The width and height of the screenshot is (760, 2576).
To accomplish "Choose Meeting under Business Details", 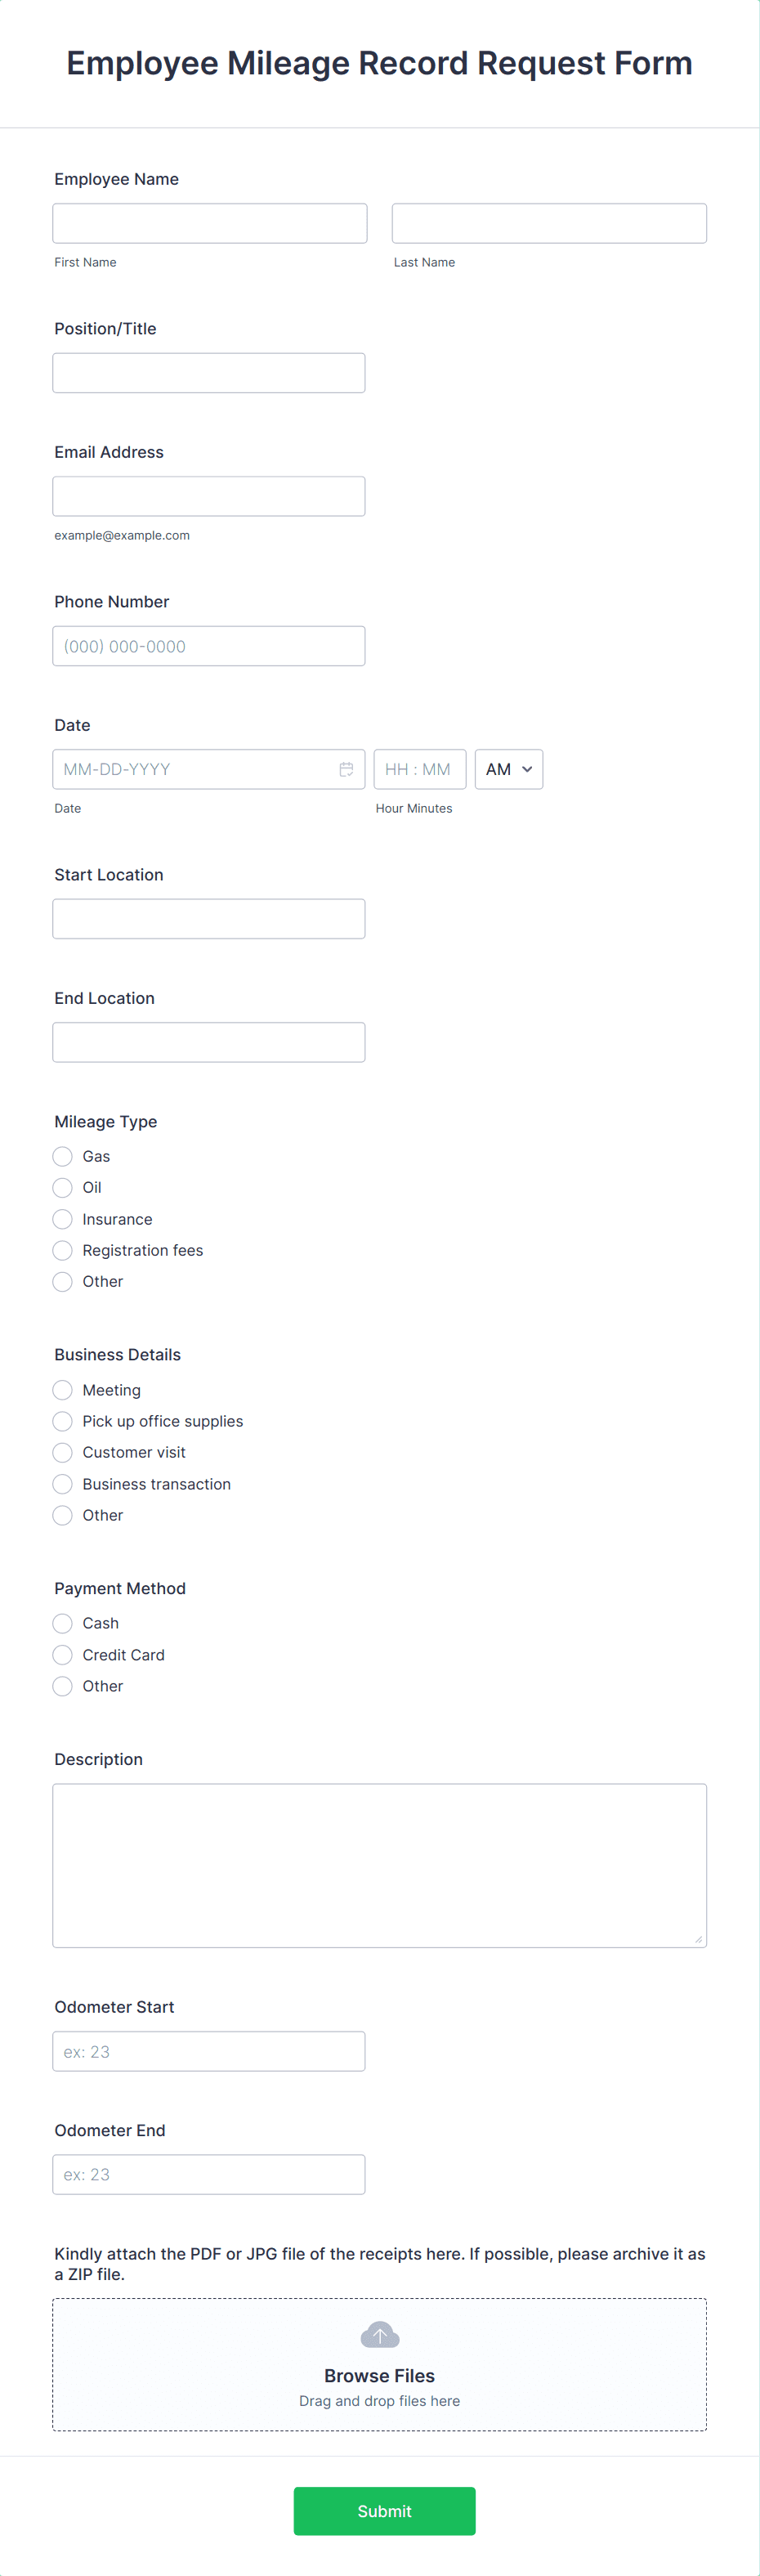I will pos(61,1390).
